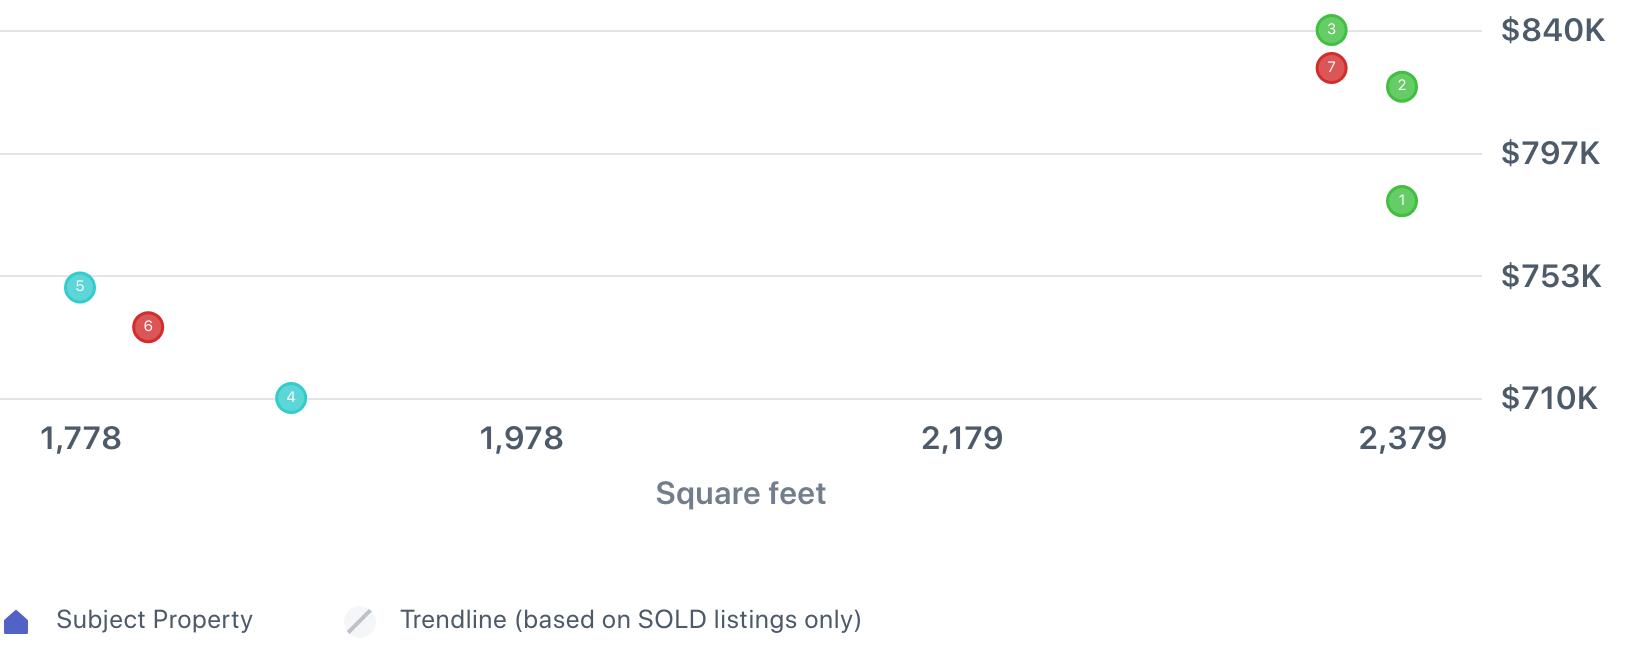Click the Subject Property house icon
Screen dimensions: 1632x650
17,622
